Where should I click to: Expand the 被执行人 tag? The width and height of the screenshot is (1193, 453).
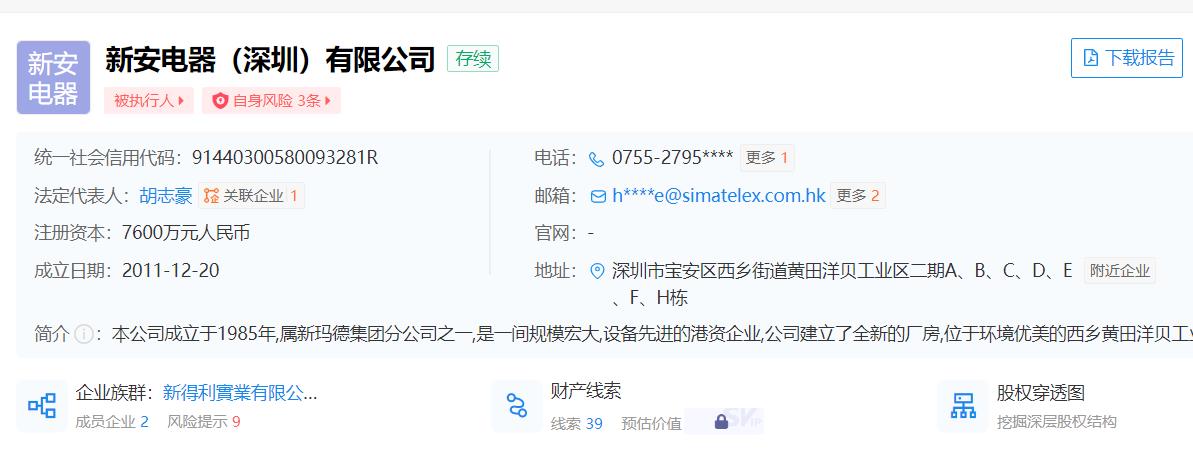click(149, 100)
